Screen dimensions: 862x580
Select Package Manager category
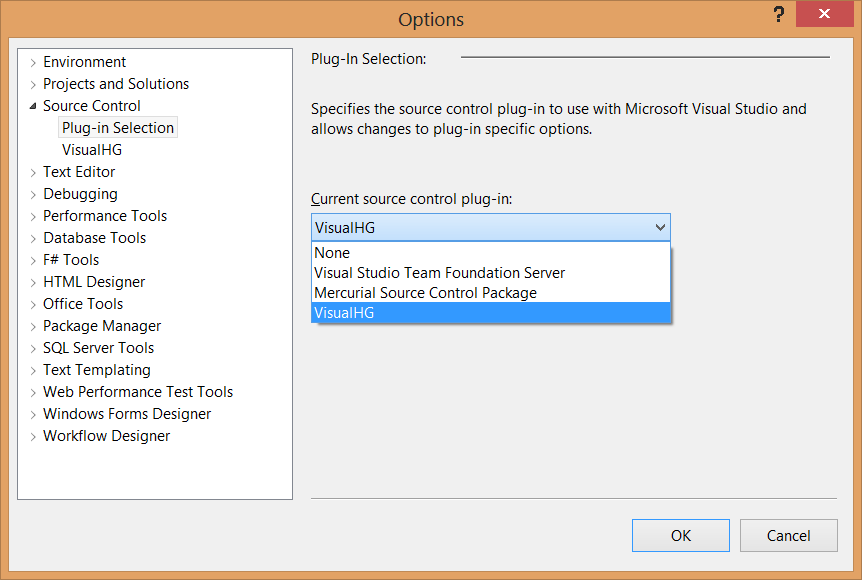click(x=102, y=326)
